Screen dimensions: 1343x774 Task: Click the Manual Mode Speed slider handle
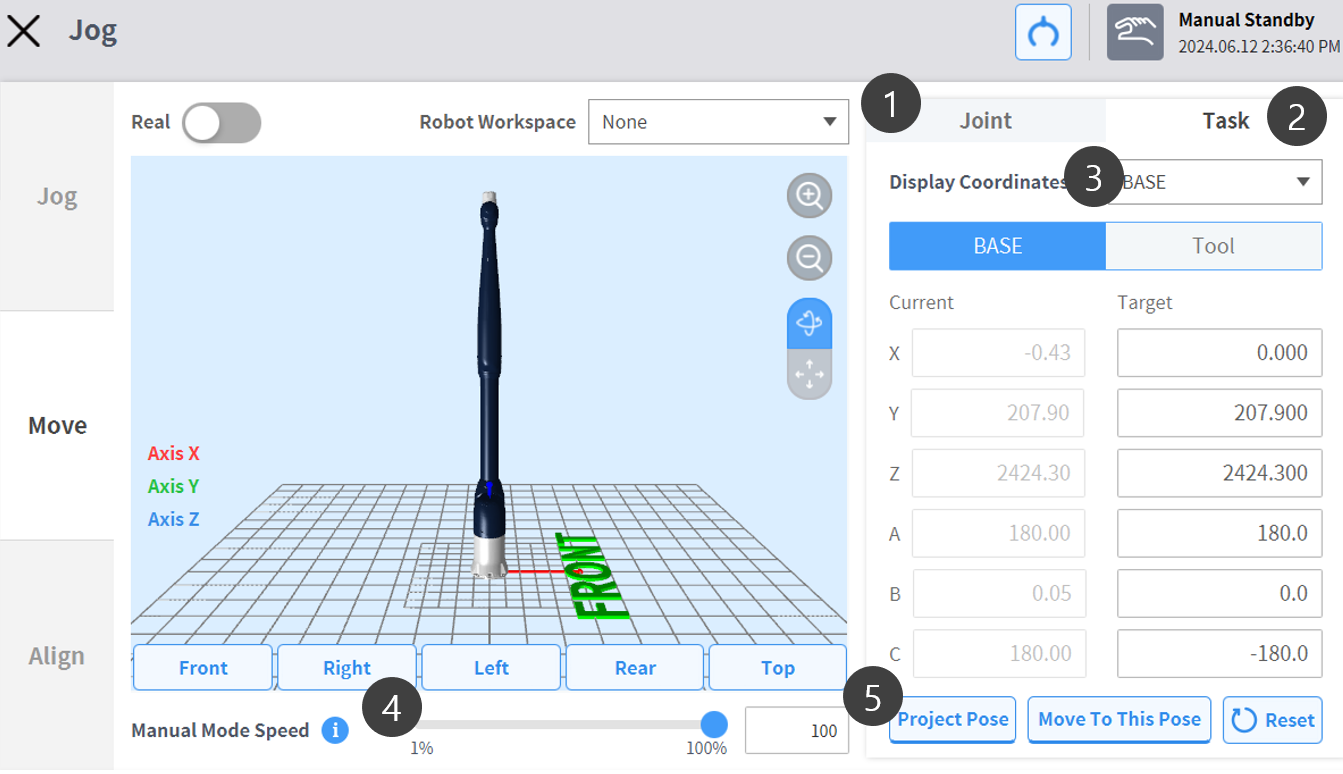click(713, 724)
